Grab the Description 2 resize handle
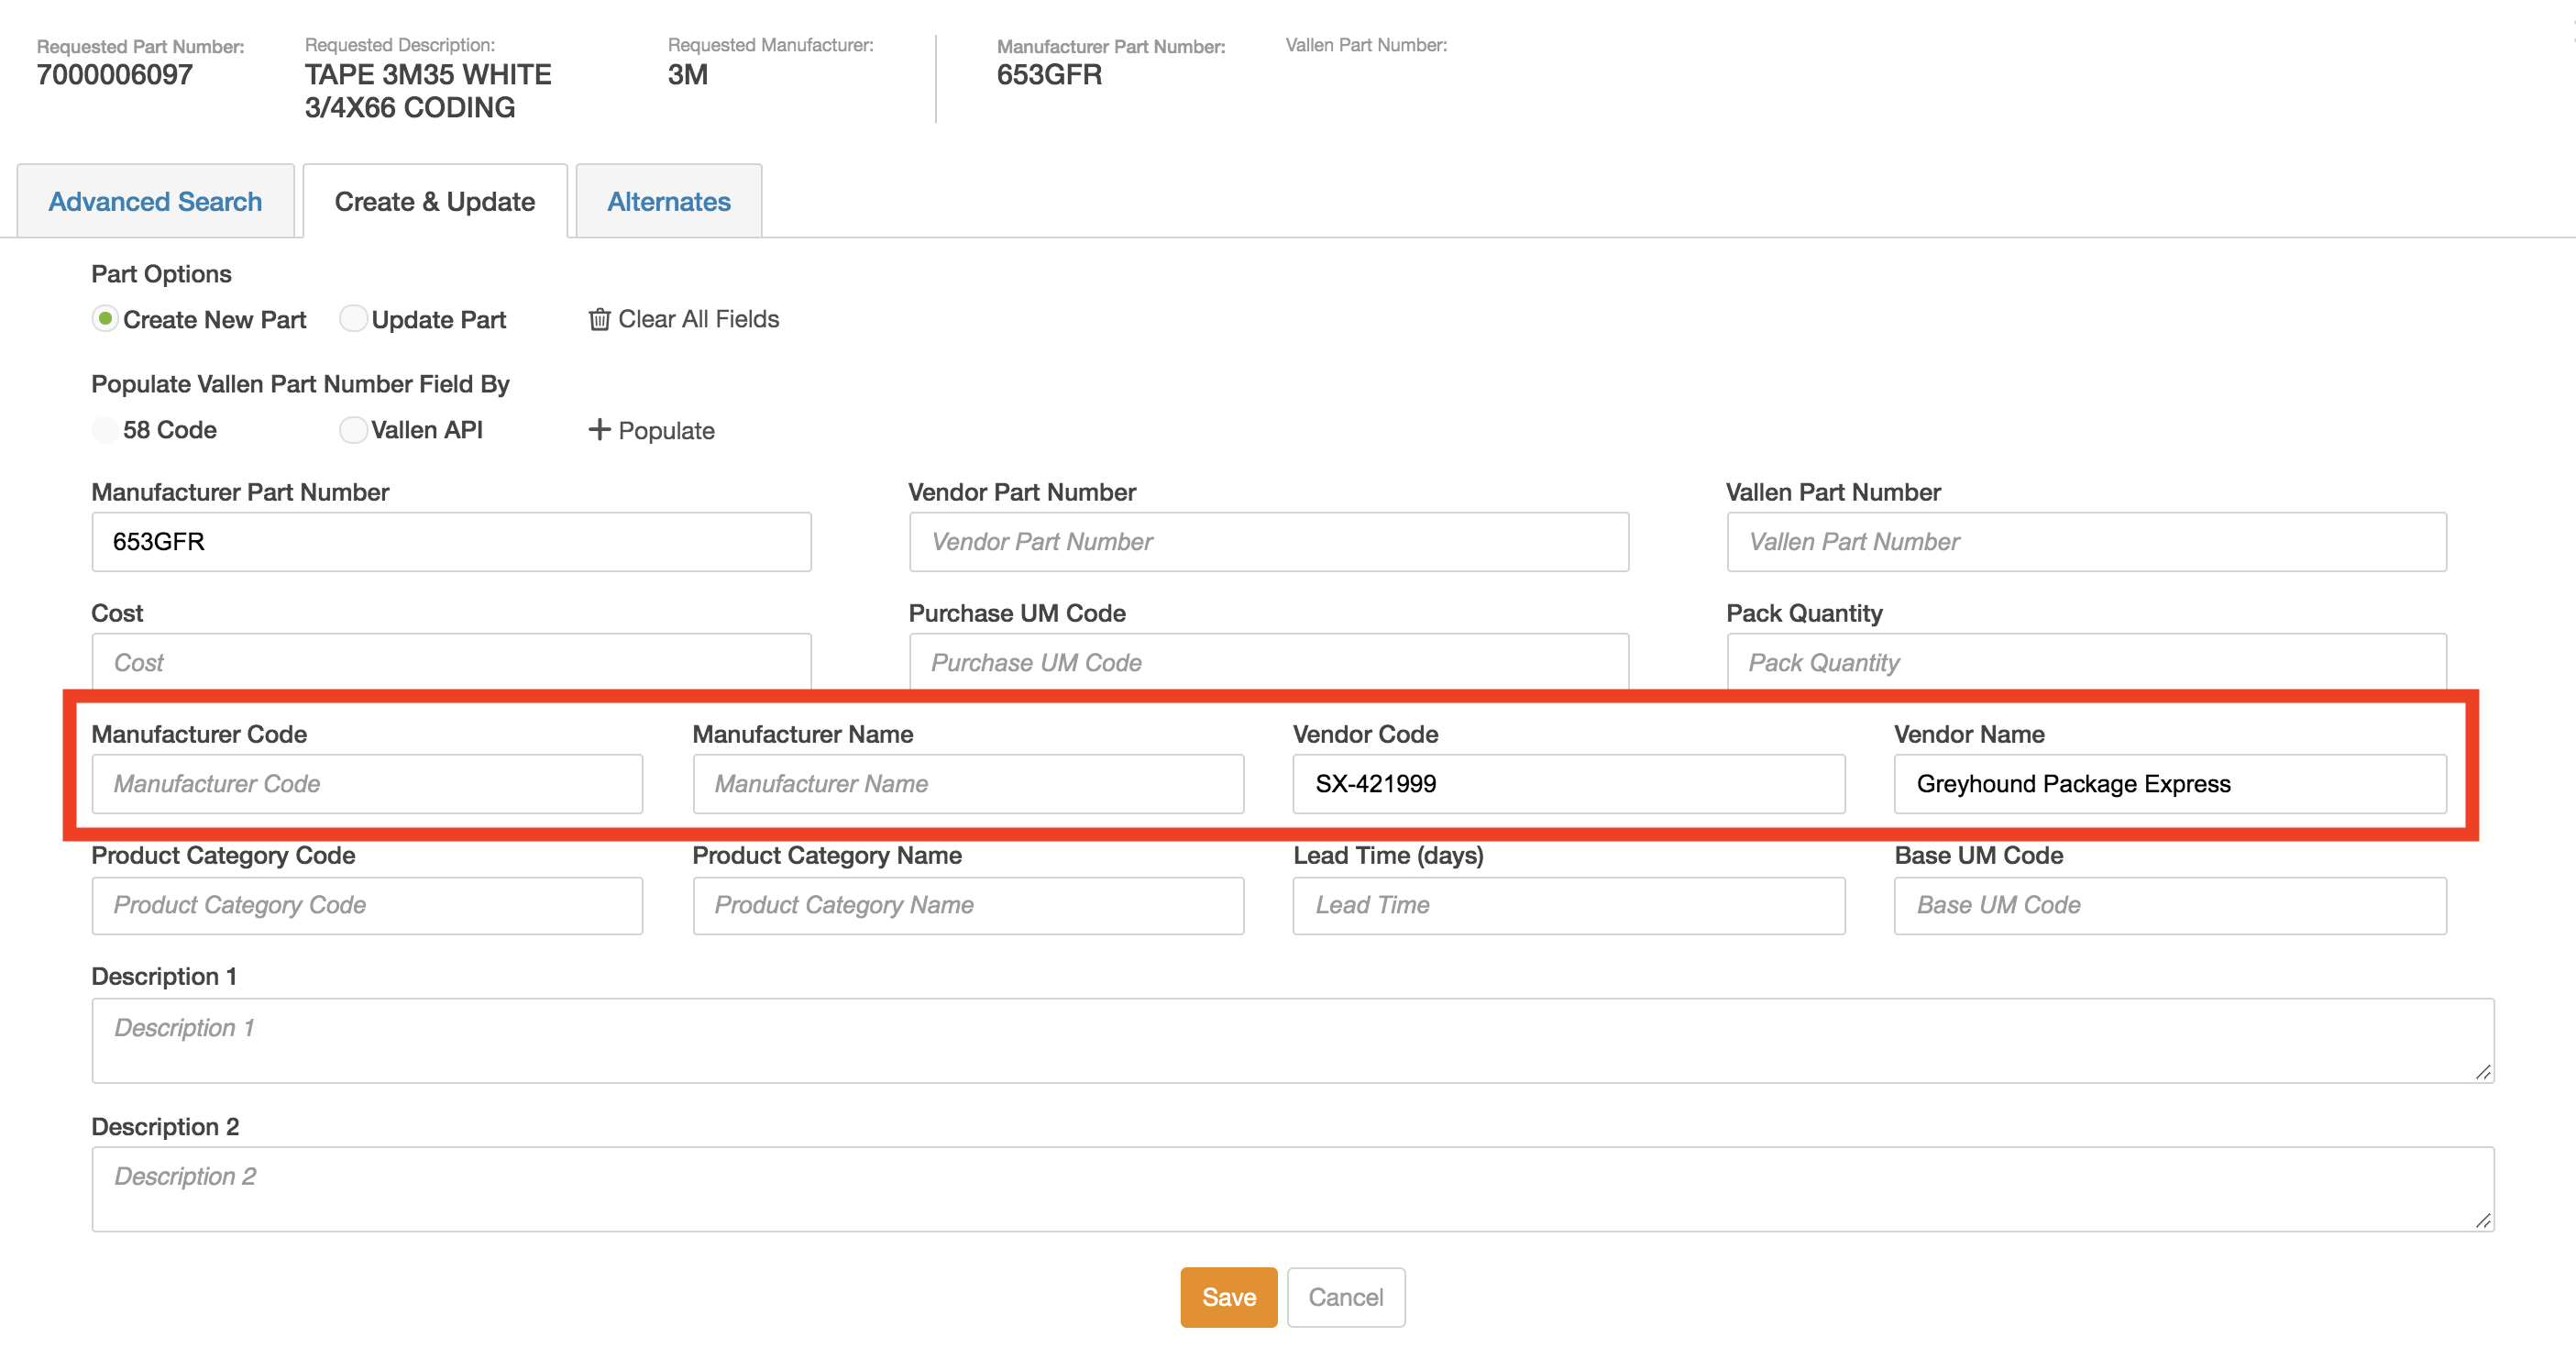Viewport: 2576px width, 1348px height. (2483, 1220)
